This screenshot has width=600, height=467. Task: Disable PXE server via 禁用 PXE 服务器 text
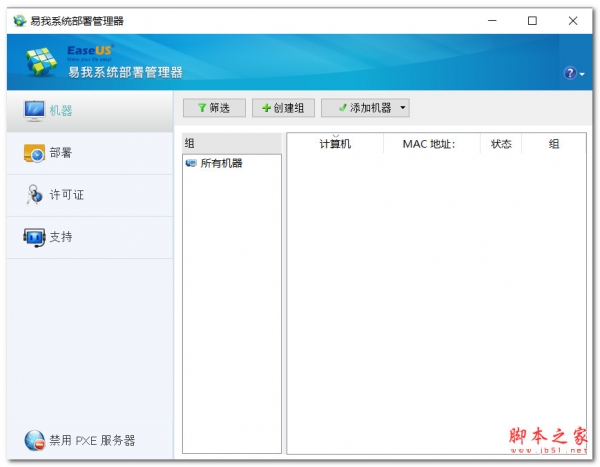[x=92, y=441]
